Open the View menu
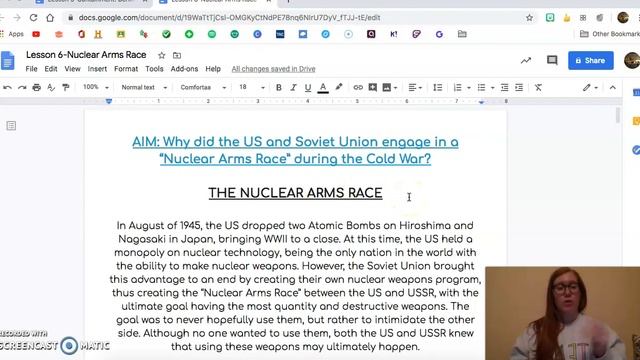640x360 pixels. click(x=73, y=69)
